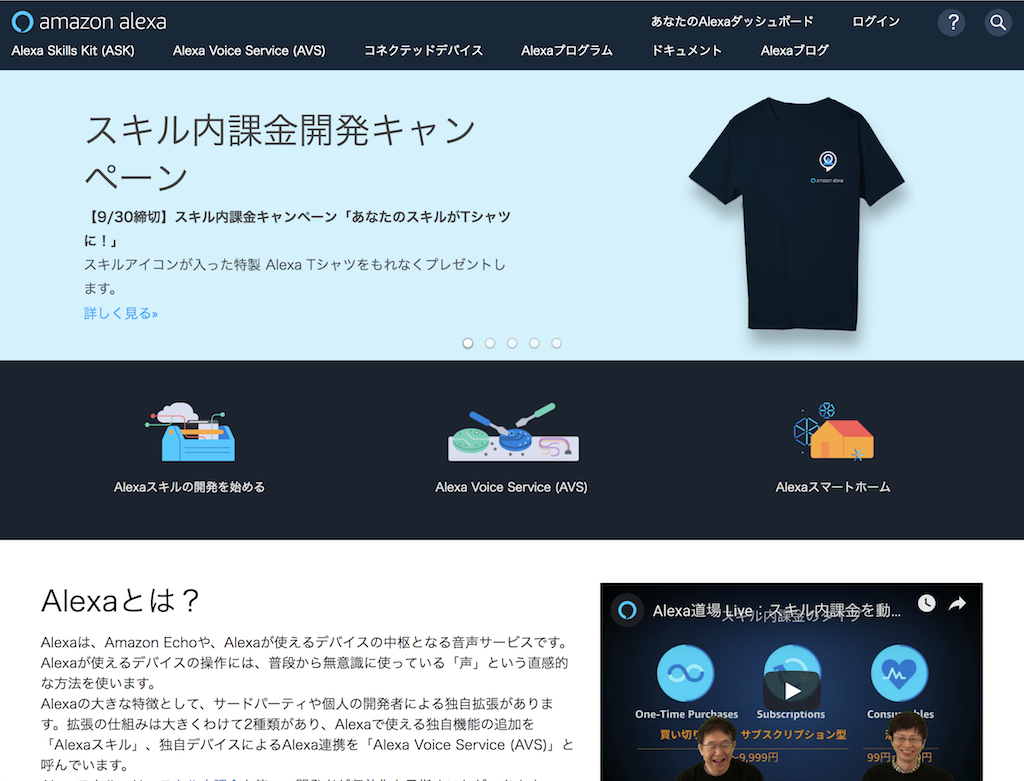Open the search magnifier icon
This screenshot has height=781, width=1024.
[998, 22]
